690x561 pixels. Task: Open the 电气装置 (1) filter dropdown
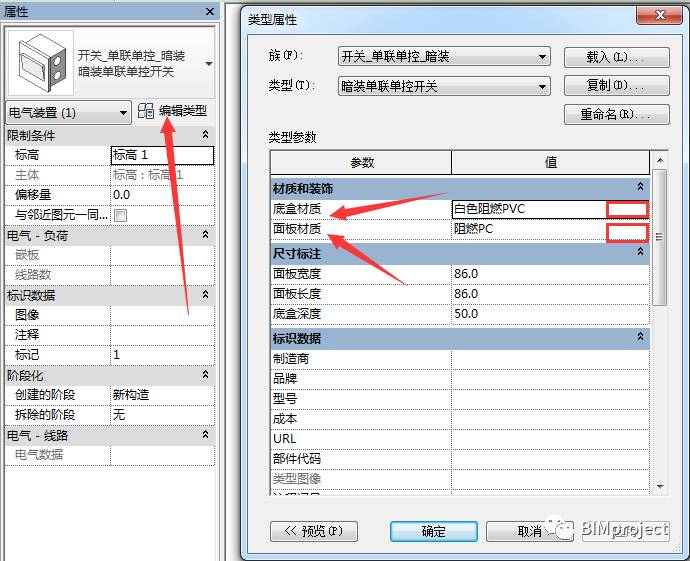tap(69, 113)
